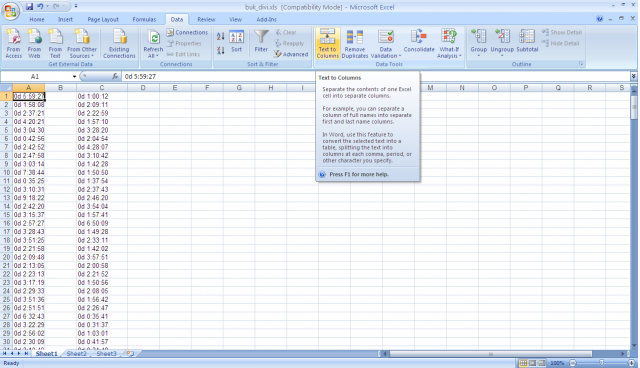Click the horizontal scrollbar thumb

(491, 354)
